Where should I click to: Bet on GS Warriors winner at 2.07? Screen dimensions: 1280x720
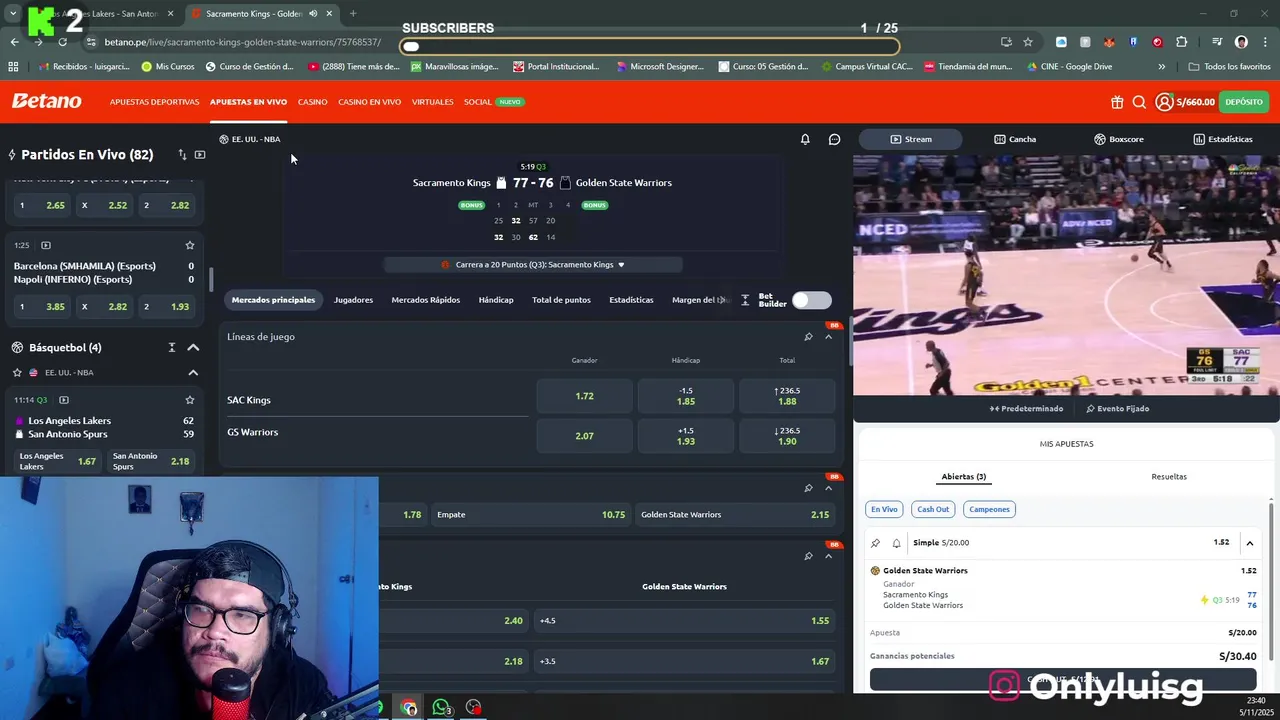pos(584,436)
